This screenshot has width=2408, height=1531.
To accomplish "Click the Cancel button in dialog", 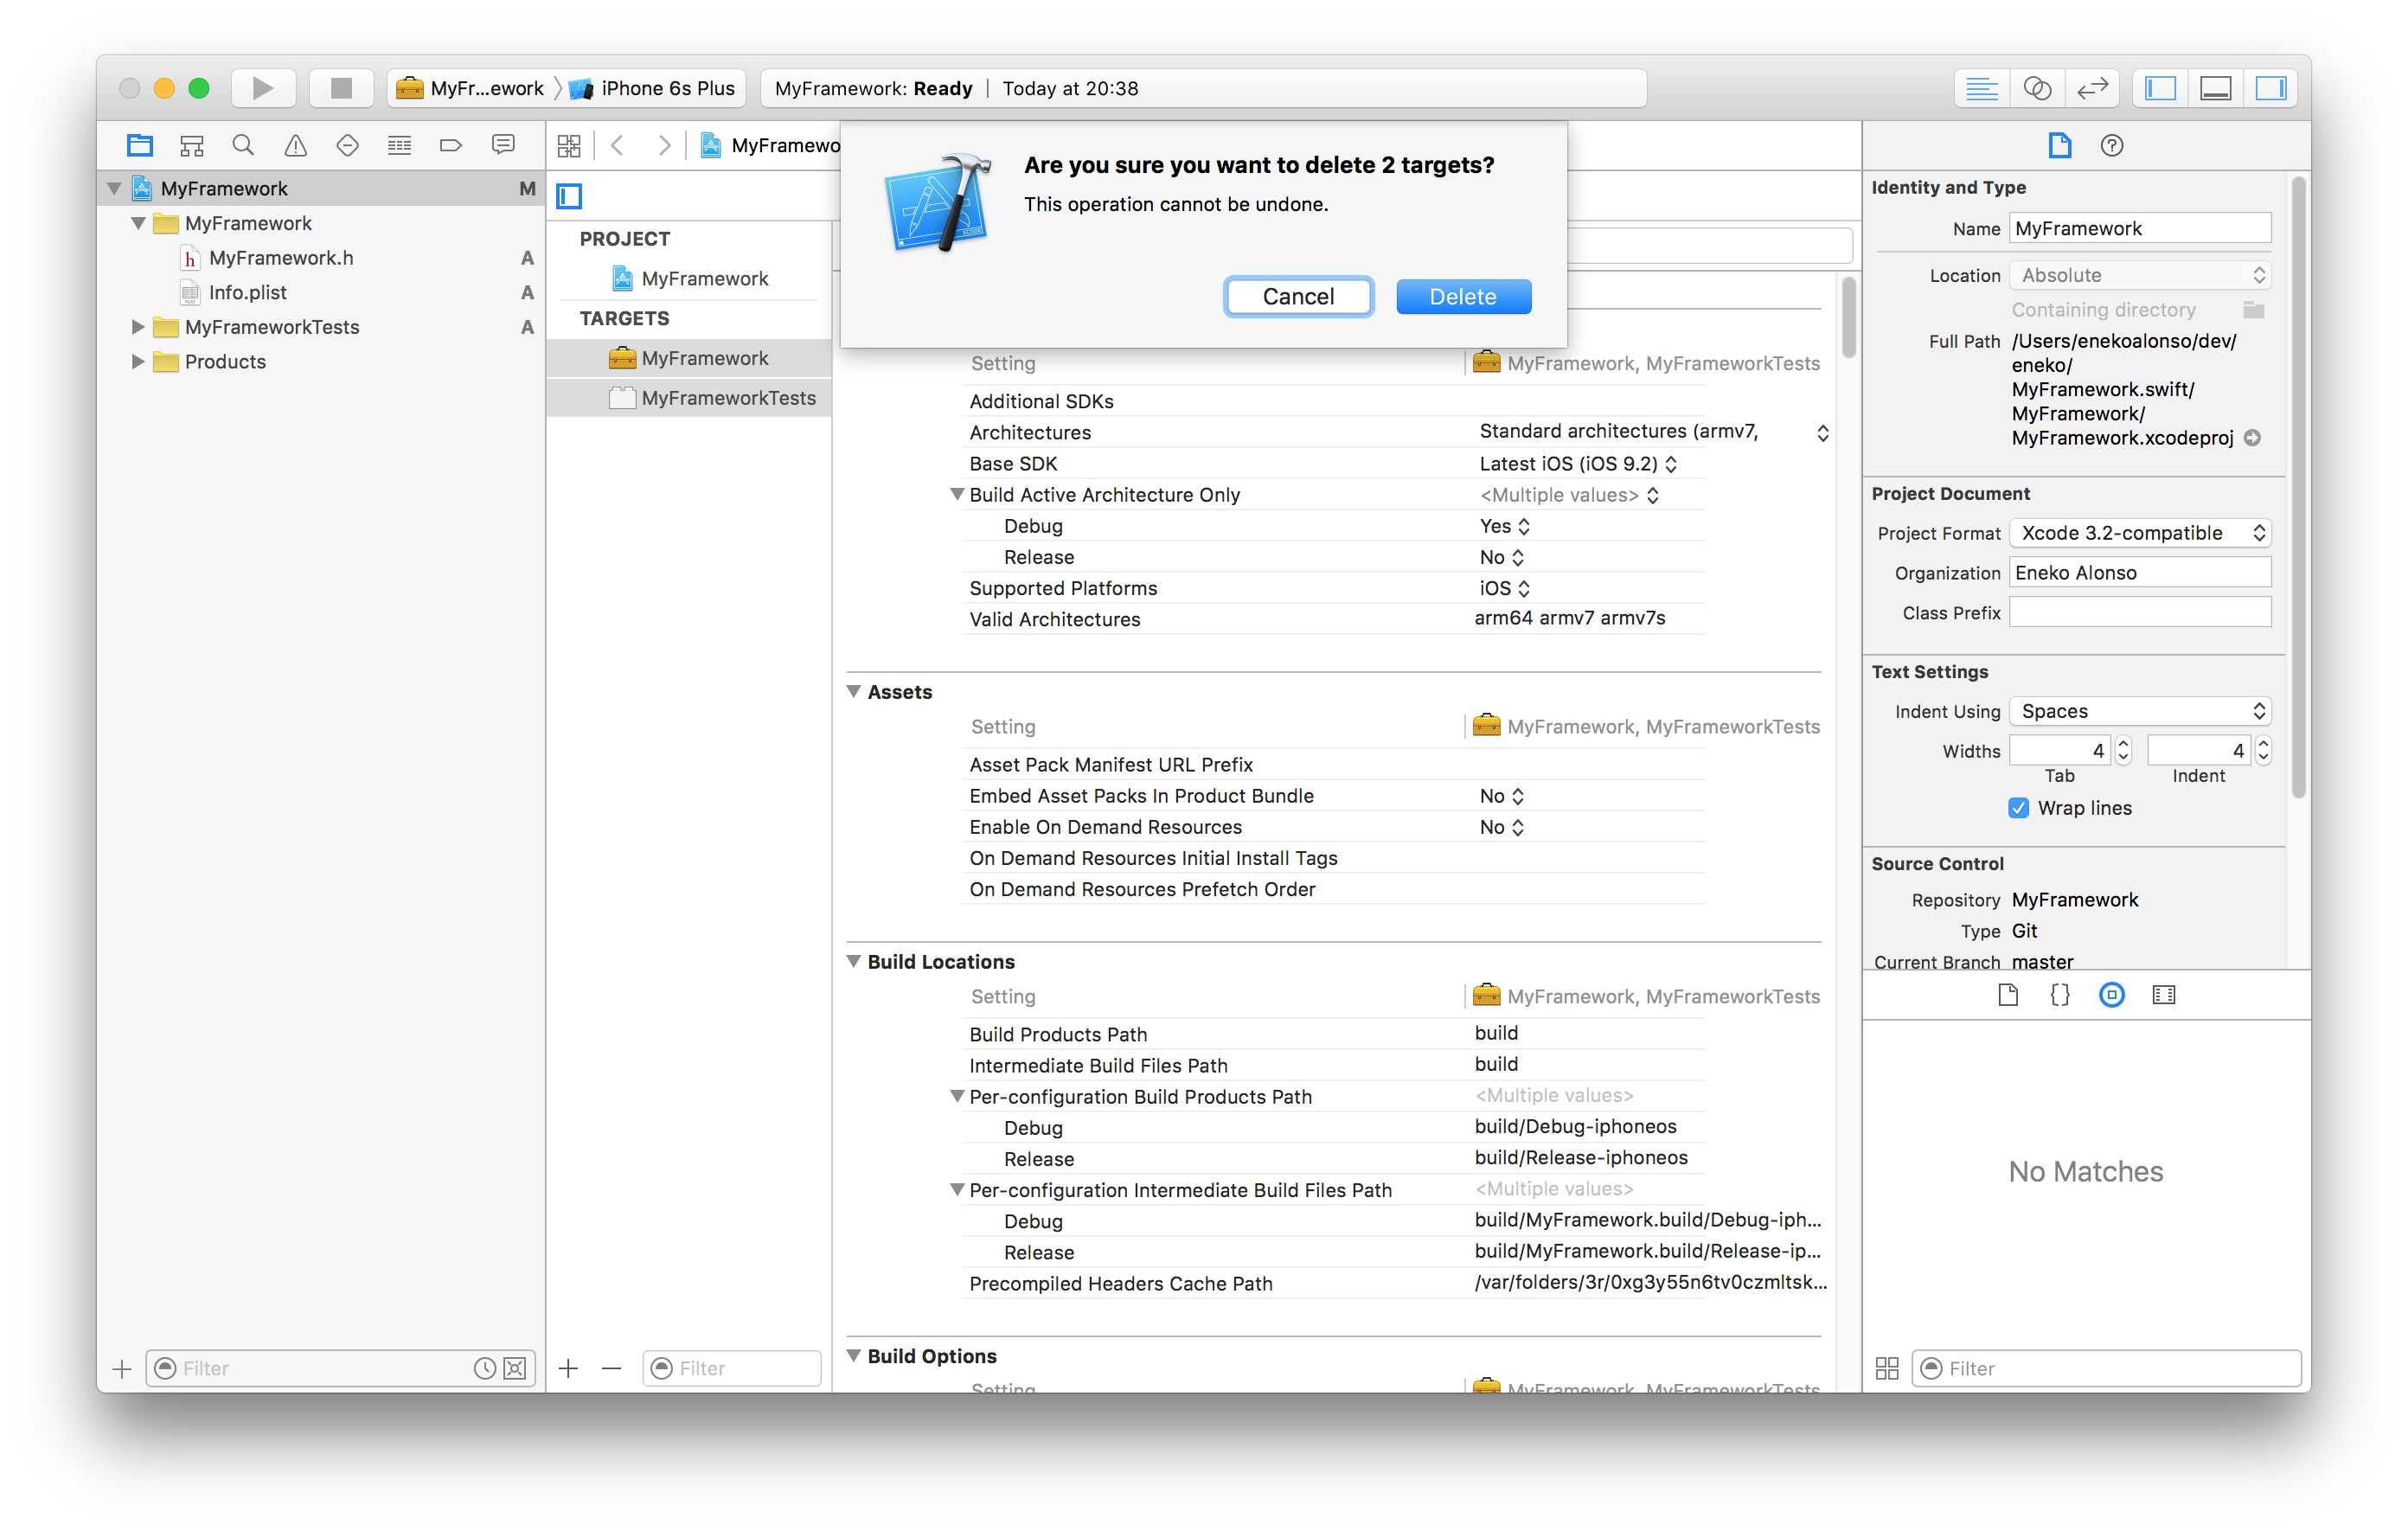I will click(x=1297, y=297).
